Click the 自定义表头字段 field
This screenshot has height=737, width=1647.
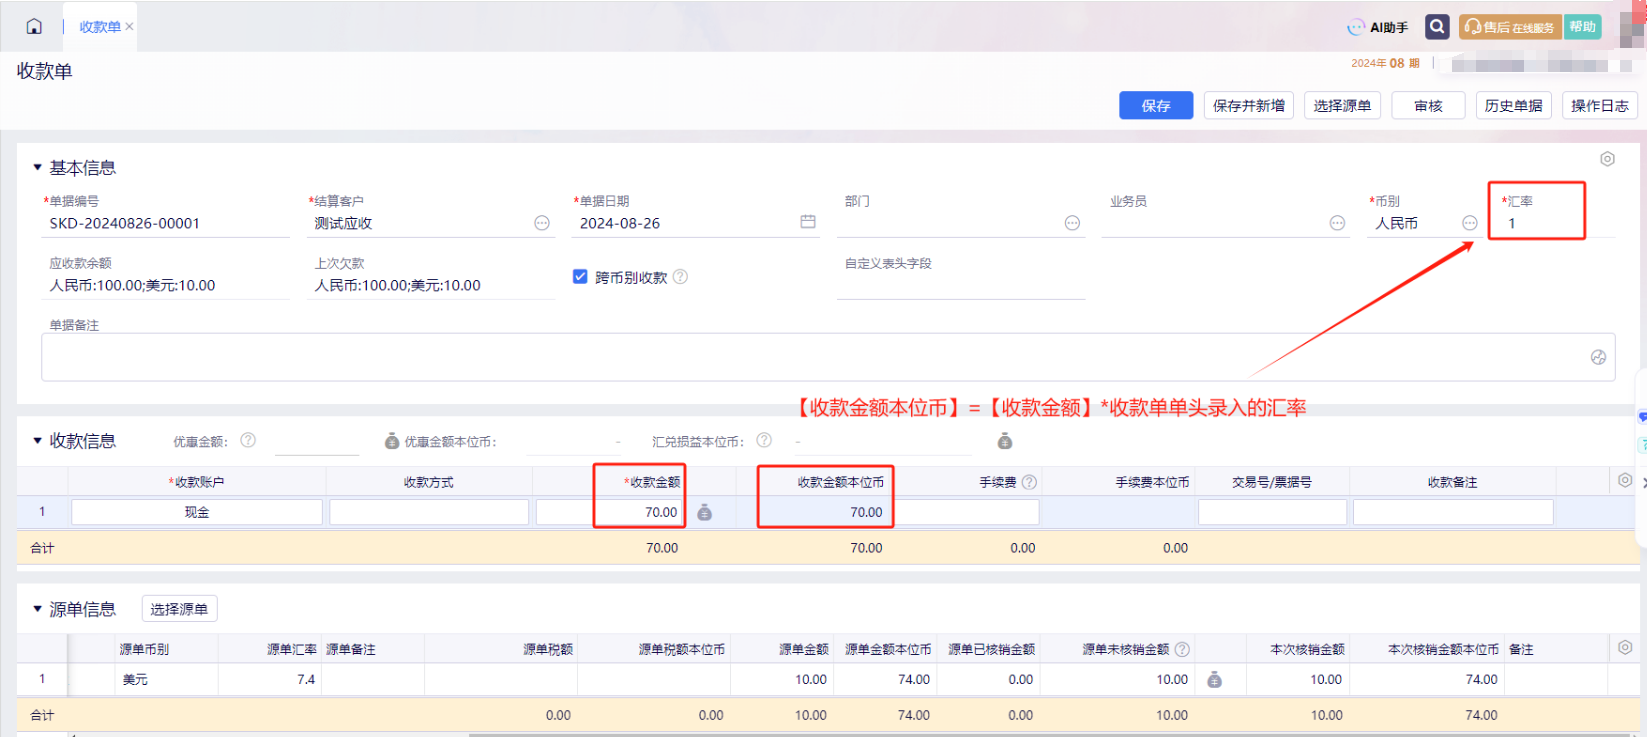pos(961,286)
